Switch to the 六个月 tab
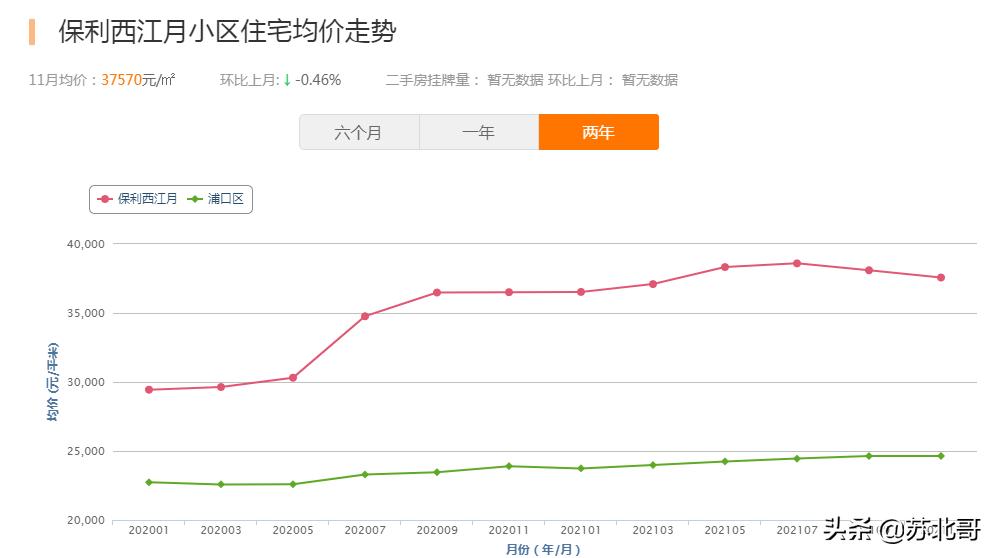Viewport: 997px width, 558px height. pos(359,132)
